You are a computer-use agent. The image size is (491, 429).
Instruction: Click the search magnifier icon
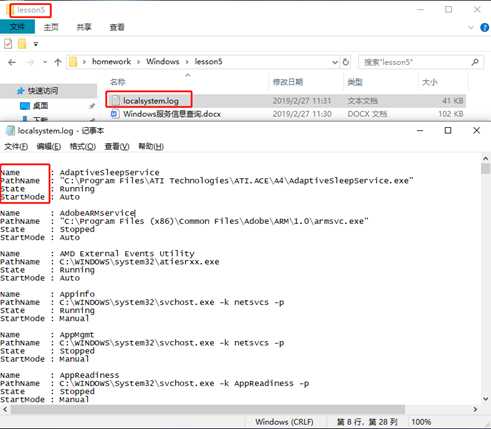475,62
